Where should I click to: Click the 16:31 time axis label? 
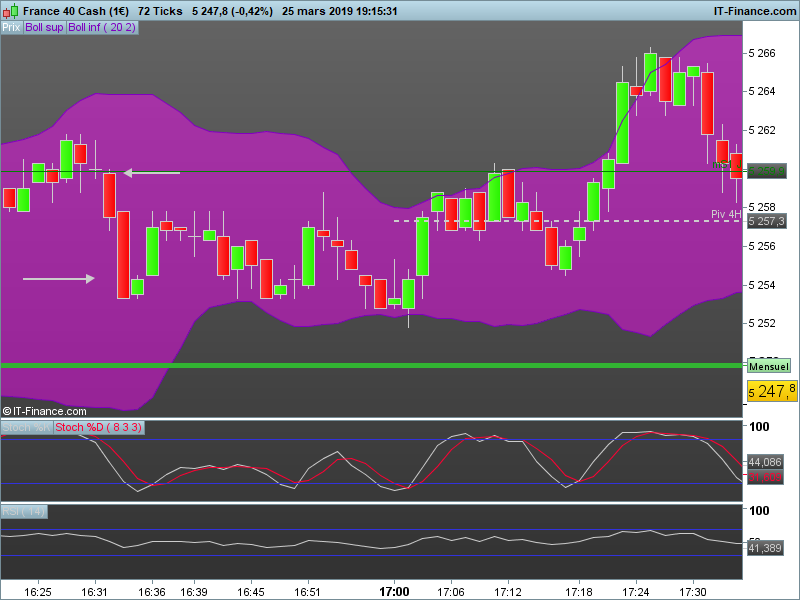tap(94, 592)
